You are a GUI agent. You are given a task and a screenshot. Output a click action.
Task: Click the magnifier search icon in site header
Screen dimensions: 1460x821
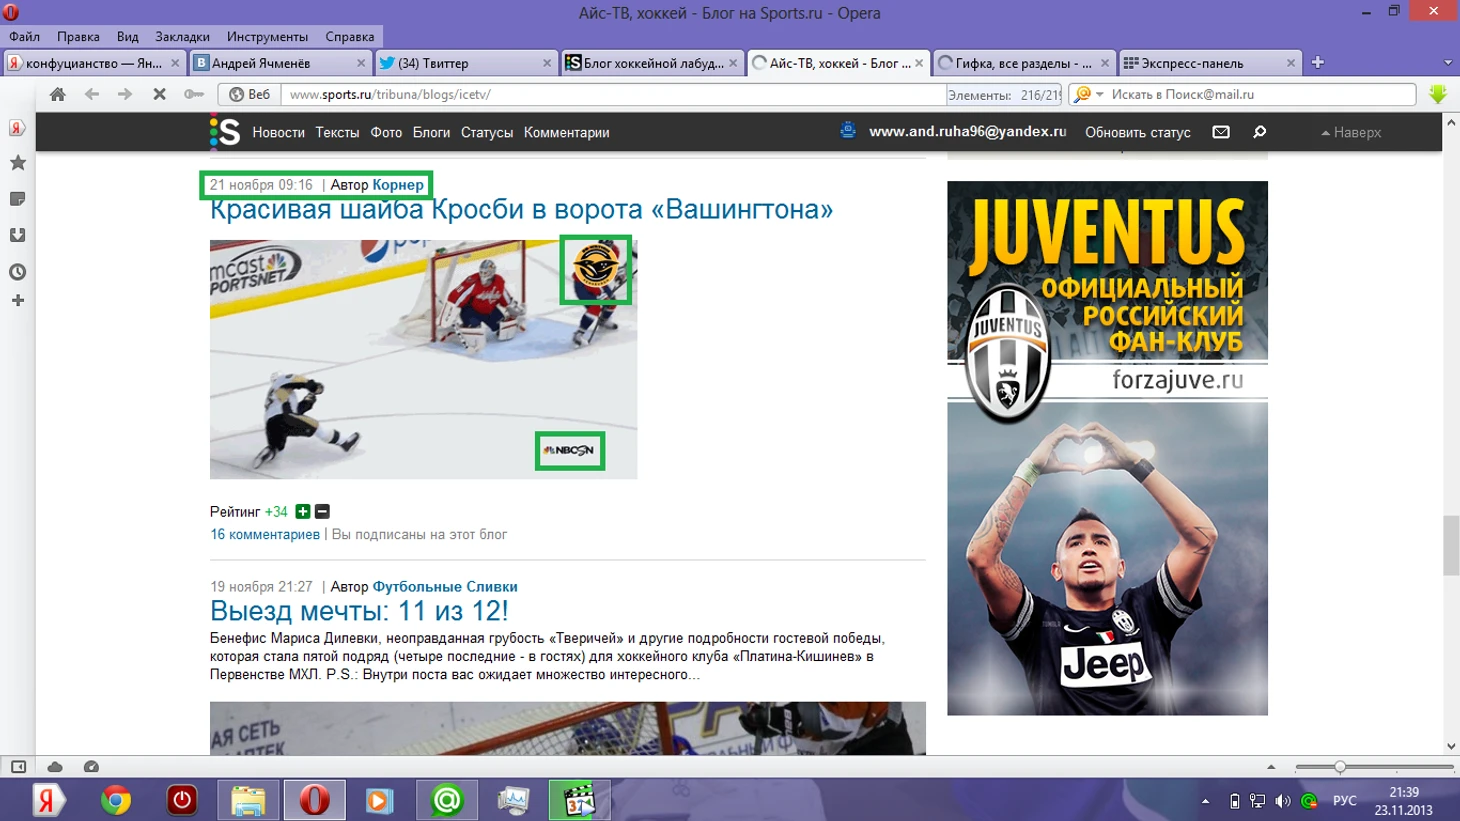pyautogui.click(x=1260, y=132)
